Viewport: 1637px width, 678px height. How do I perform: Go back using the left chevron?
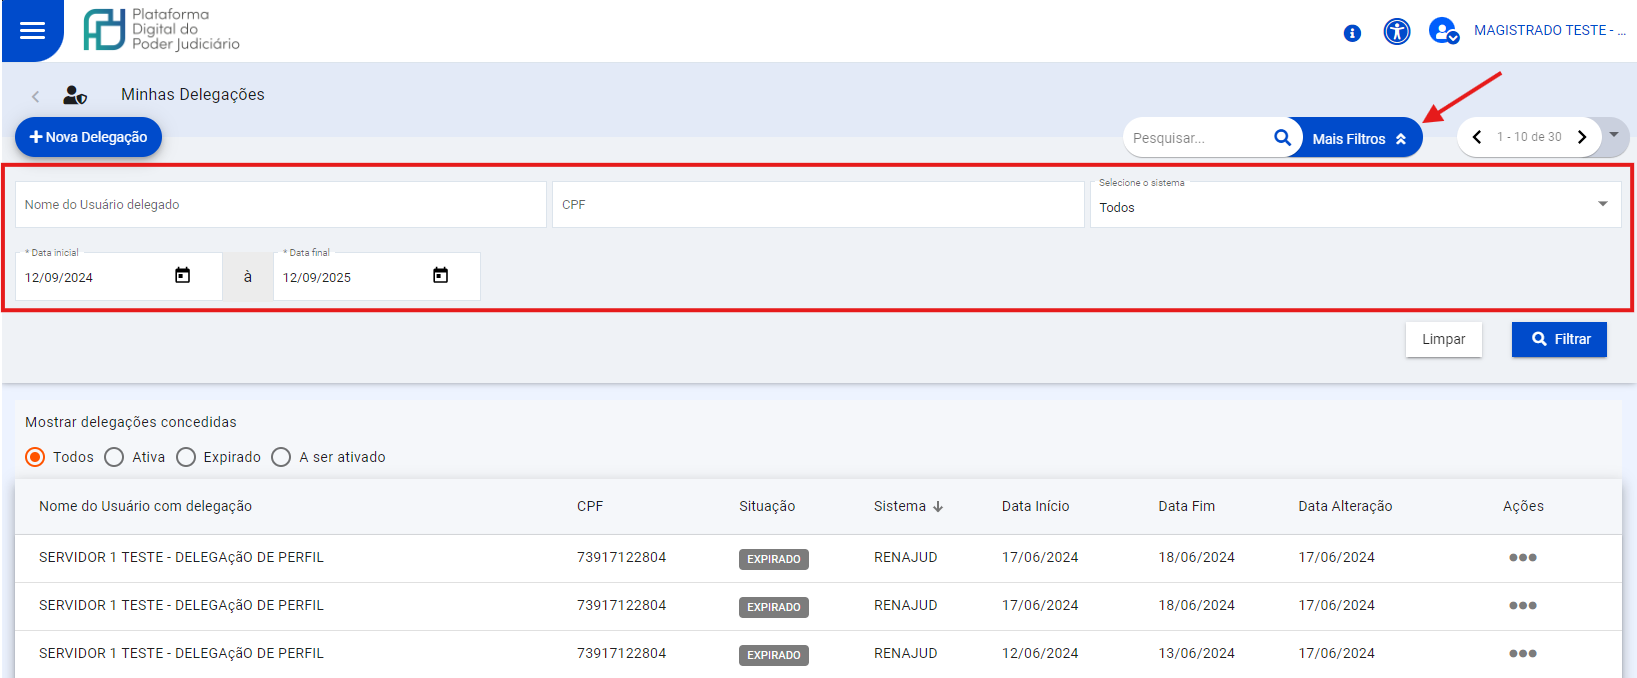pyautogui.click(x=35, y=96)
